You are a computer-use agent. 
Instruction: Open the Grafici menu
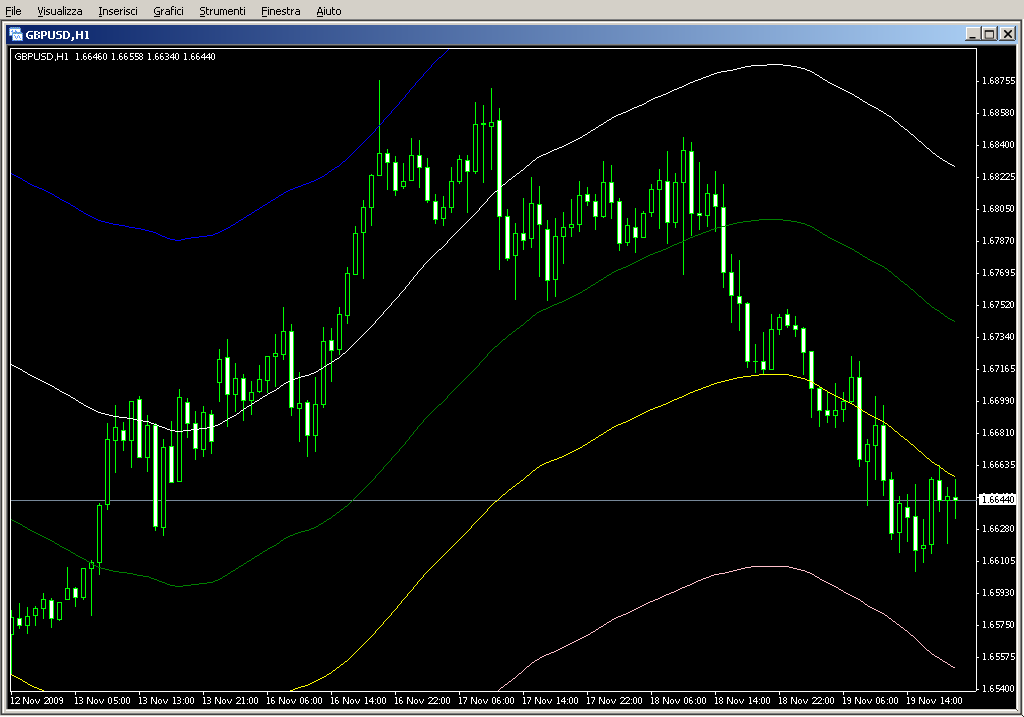[x=168, y=11]
